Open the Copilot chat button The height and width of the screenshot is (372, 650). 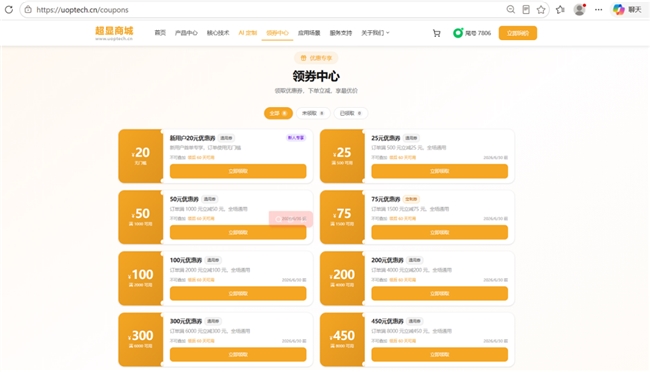[x=628, y=10]
